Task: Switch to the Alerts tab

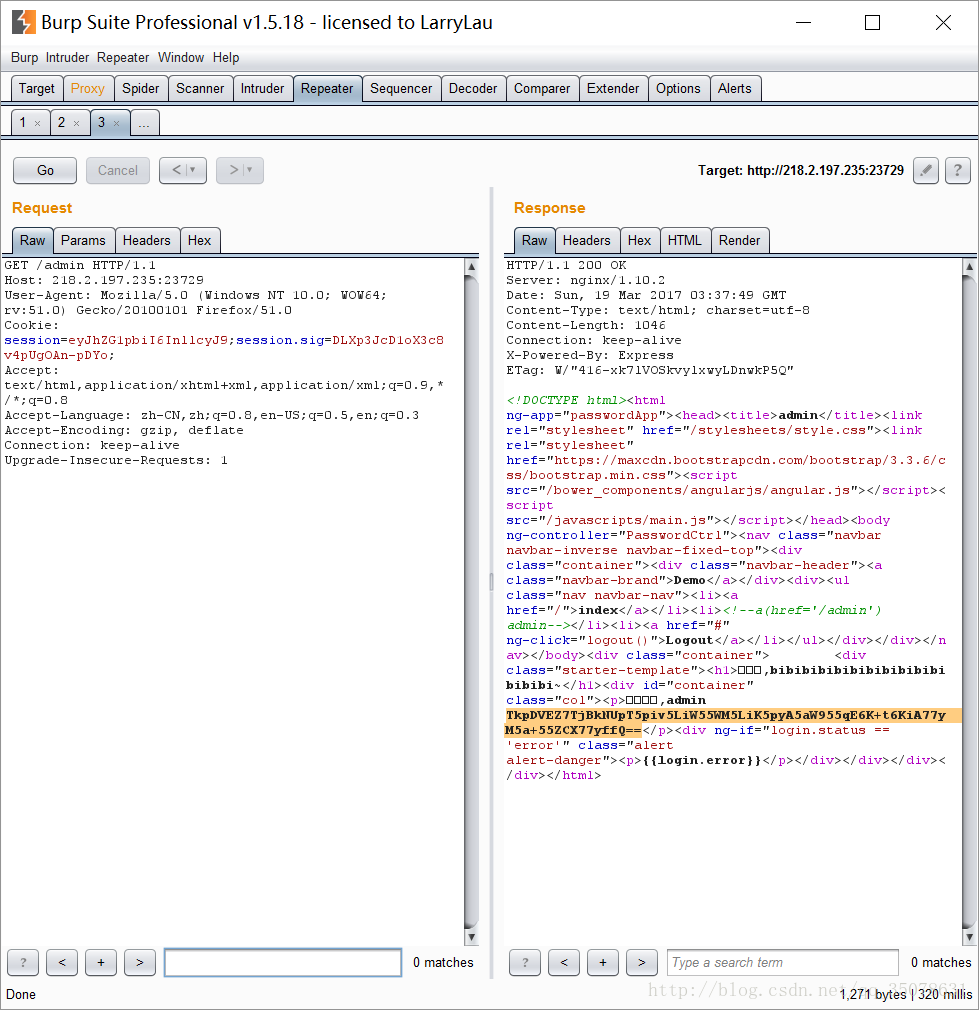Action: point(735,89)
